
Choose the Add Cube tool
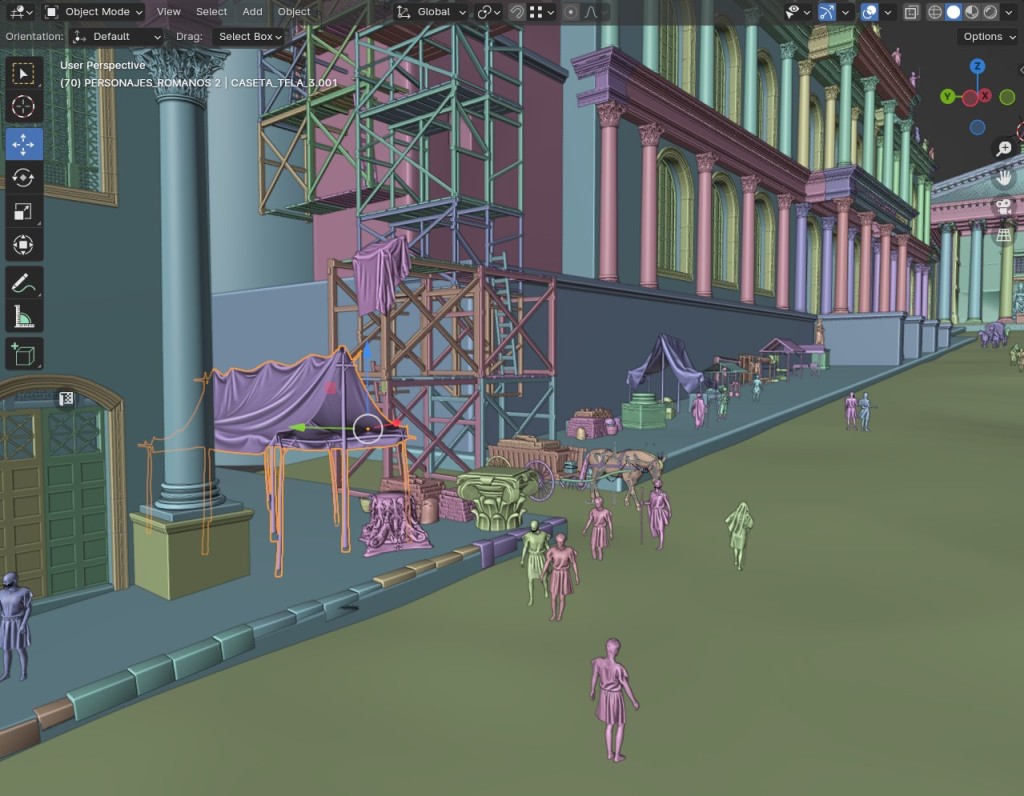click(x=22, y=353)
